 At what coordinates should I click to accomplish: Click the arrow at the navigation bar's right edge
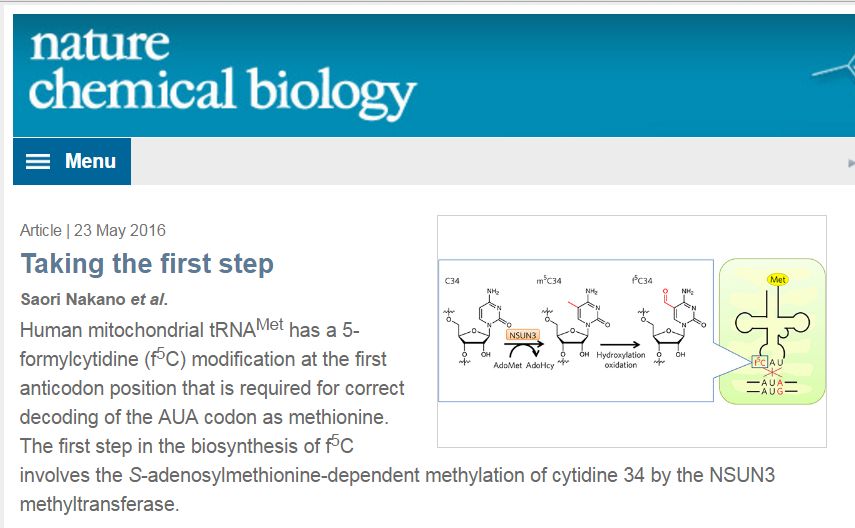(851, 163)
